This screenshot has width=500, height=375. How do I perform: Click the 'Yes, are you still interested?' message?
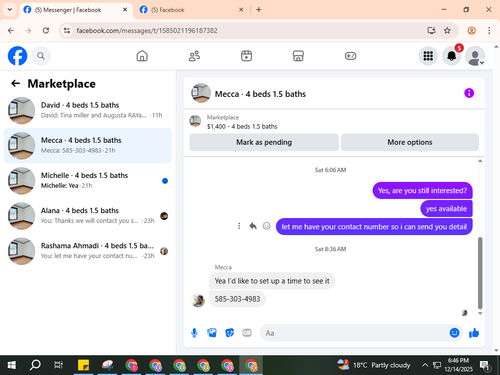click(x=422, y=190)
